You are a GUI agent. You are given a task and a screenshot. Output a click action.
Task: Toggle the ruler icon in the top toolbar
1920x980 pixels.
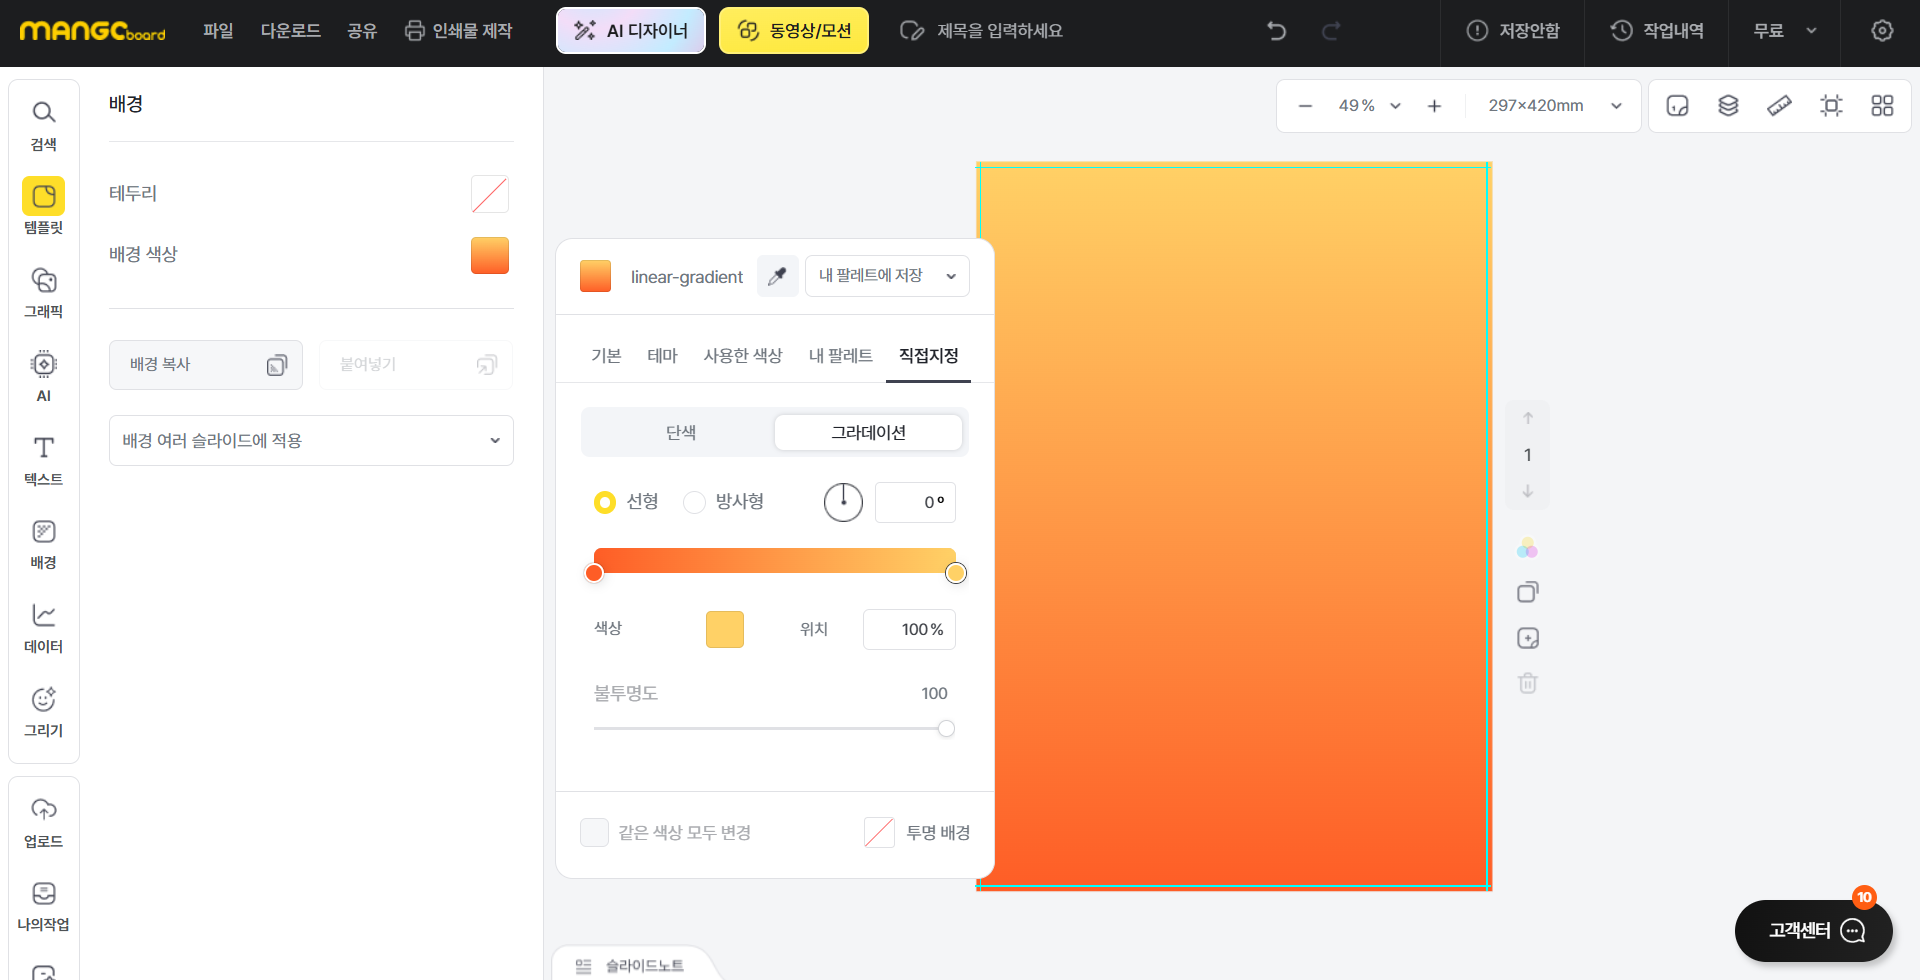1780,105
